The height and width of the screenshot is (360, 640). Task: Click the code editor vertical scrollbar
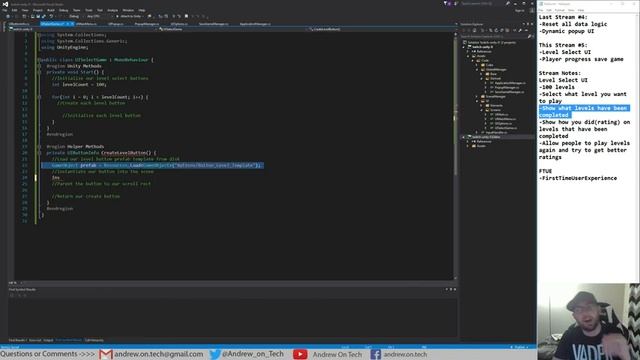(x=456, y=155)
